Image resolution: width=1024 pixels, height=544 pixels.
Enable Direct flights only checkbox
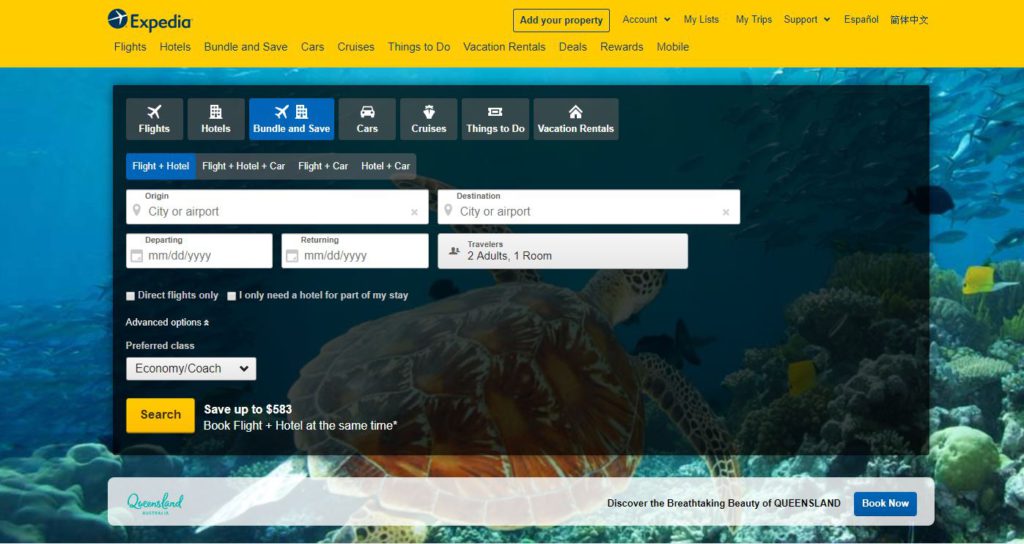coord(131,296)
